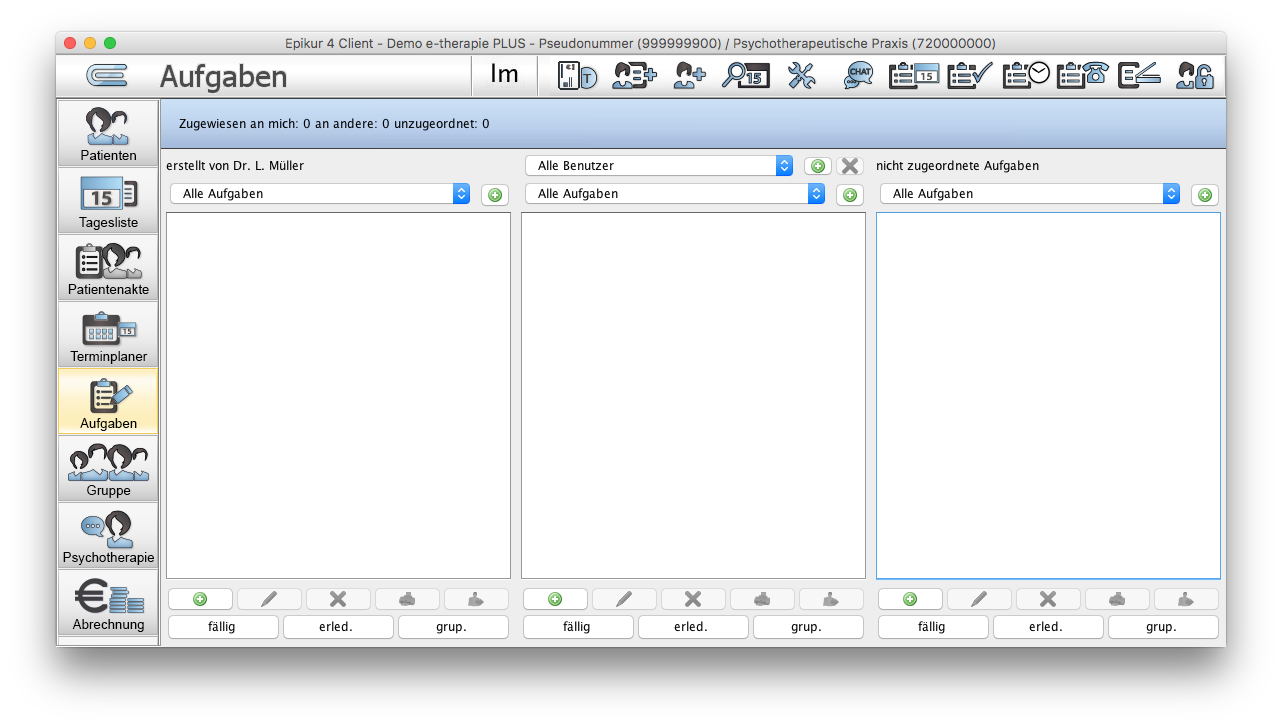Open the Terminplaner sidebar item
This screenshot has width=1282, height=727.
pos(108,334)
